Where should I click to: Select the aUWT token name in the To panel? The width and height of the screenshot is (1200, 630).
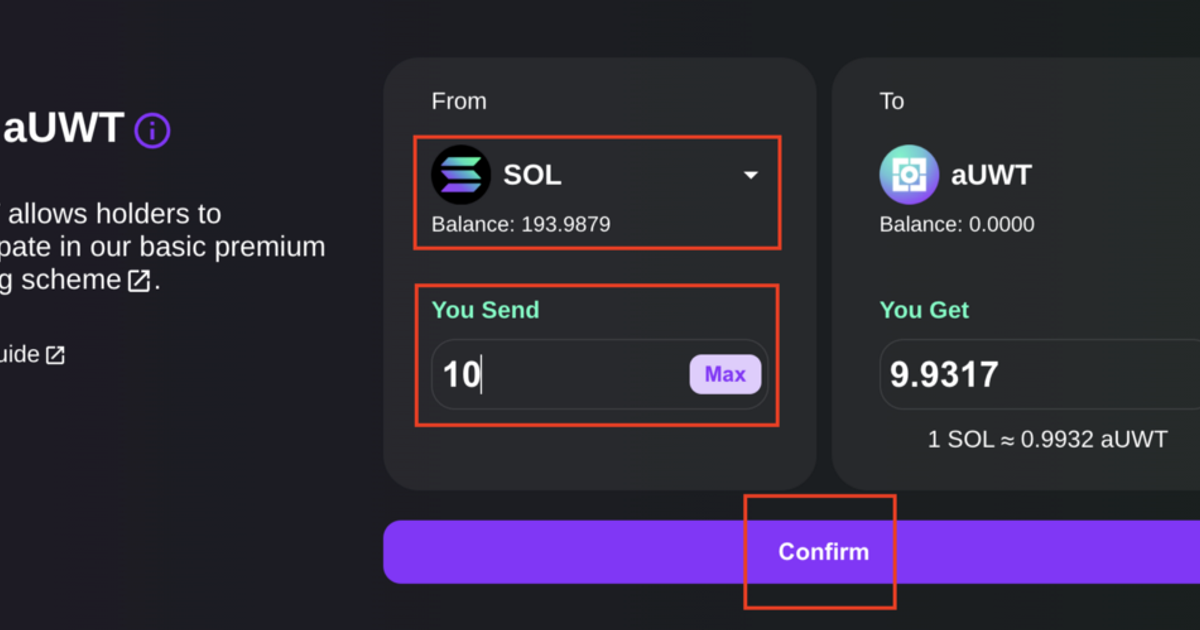tap(990, 175)
